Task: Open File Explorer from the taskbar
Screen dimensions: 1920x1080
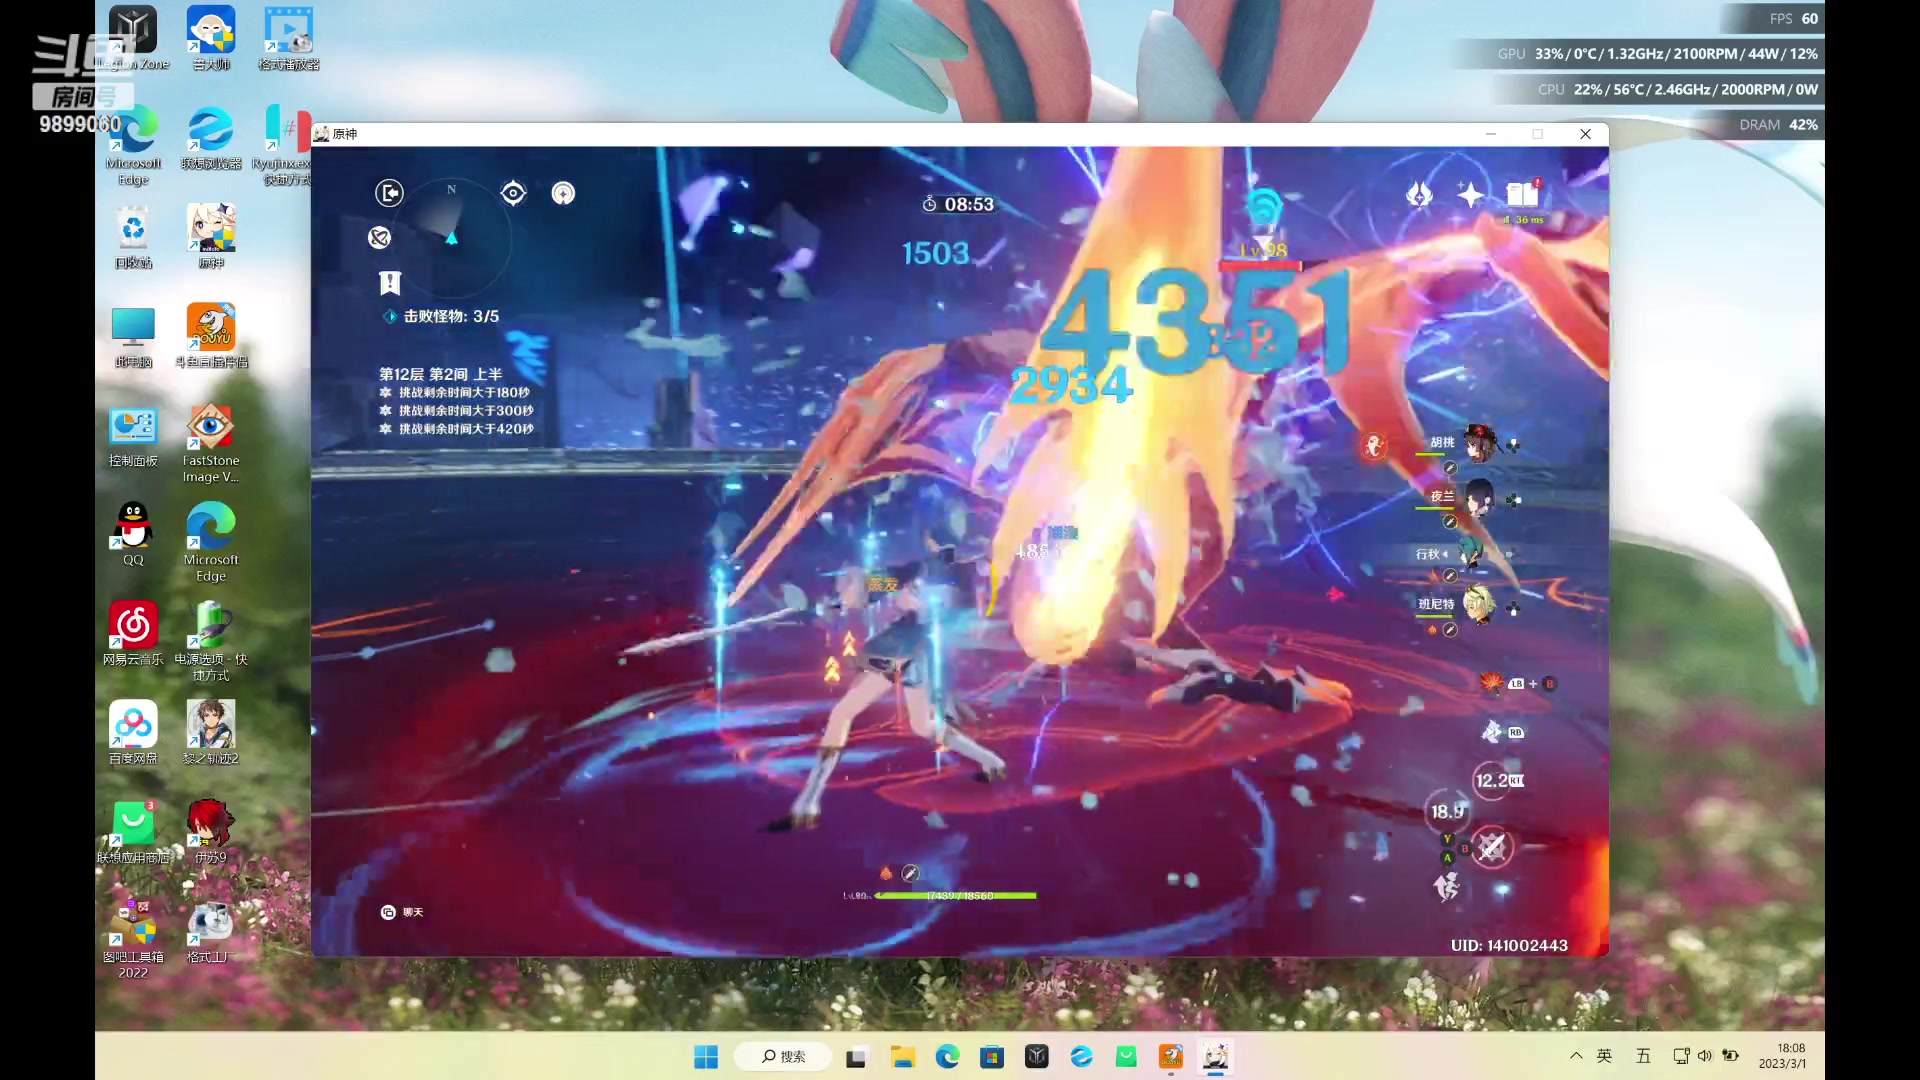Action: pyautogui.click(x=903, y=1057)
